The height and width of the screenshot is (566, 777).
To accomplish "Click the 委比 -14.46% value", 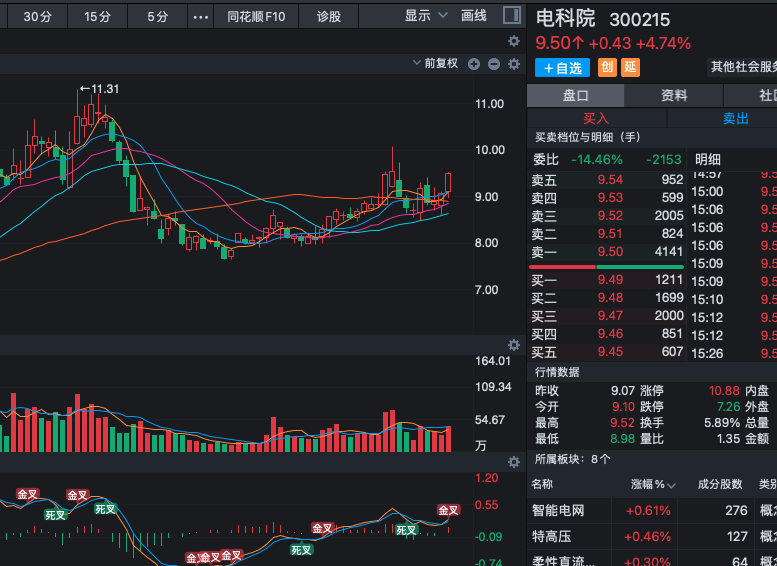I will pos(597,160).
